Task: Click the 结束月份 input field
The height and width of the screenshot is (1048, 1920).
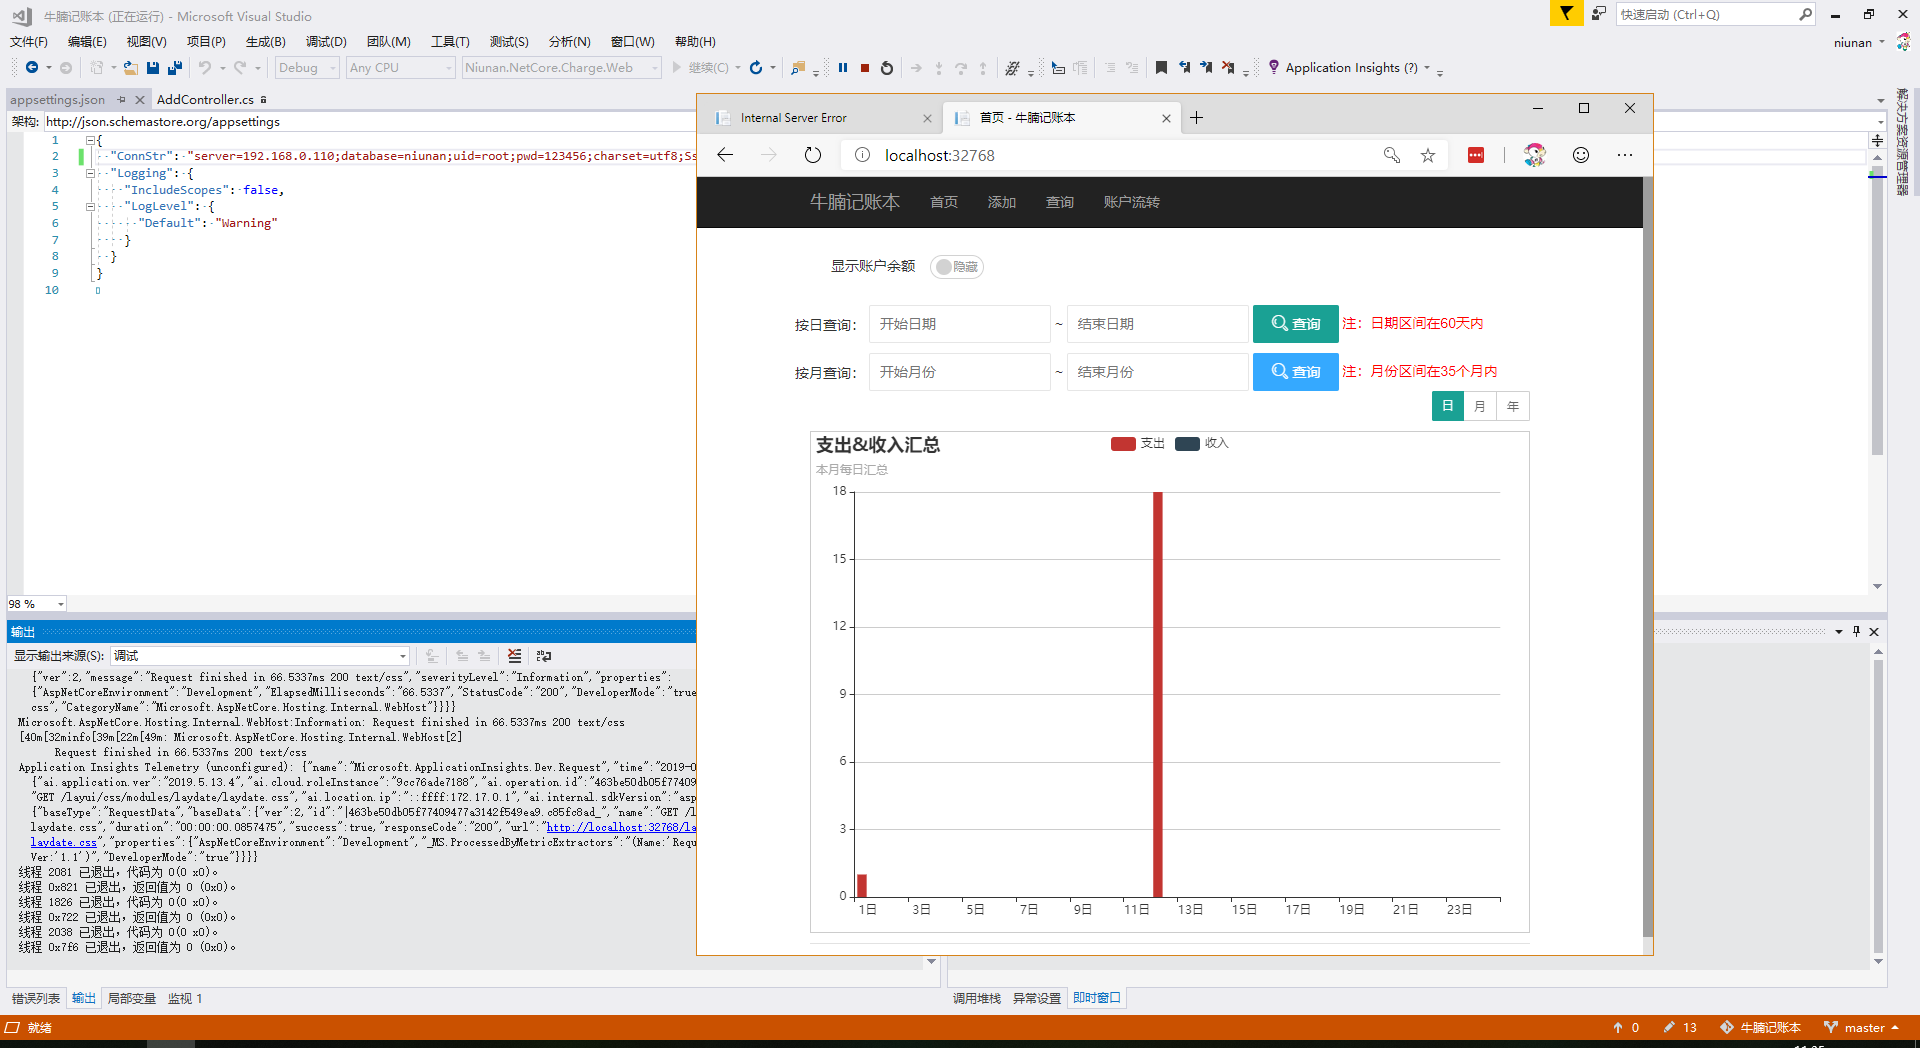Action: coord(1158,372)
